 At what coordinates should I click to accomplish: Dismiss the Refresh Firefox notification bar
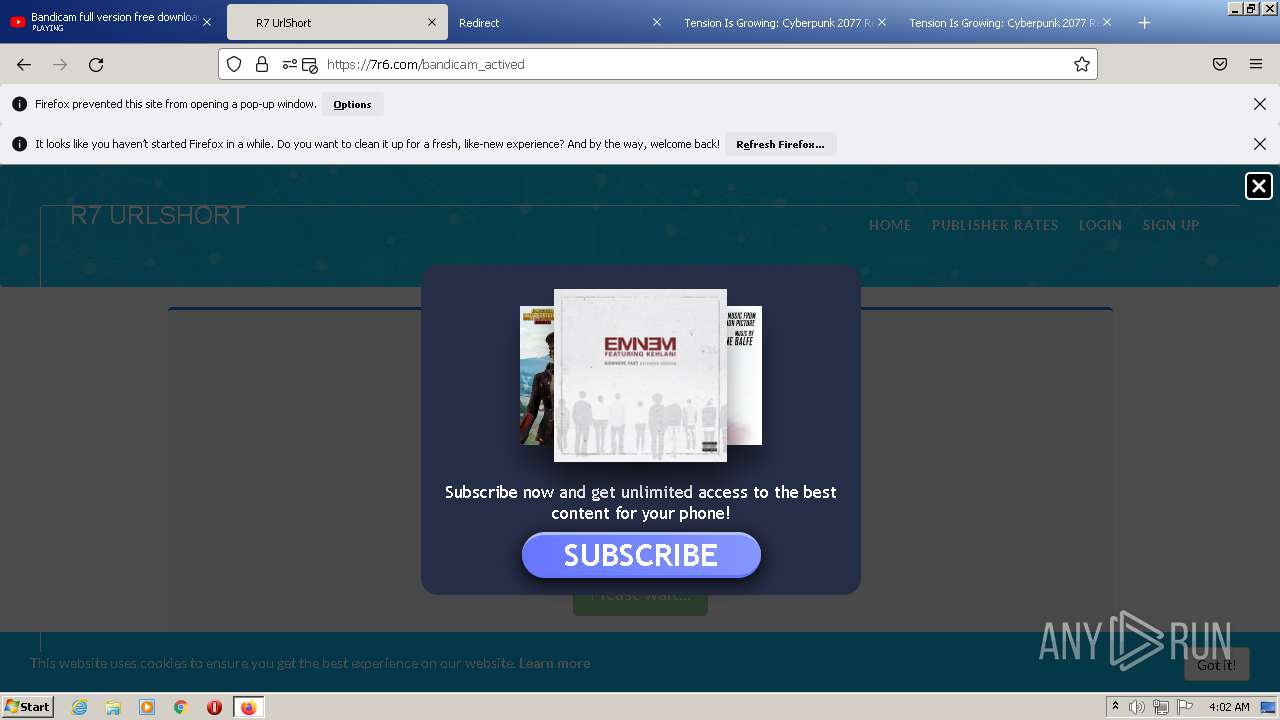pyautogui.click(x=1260, y=144)
